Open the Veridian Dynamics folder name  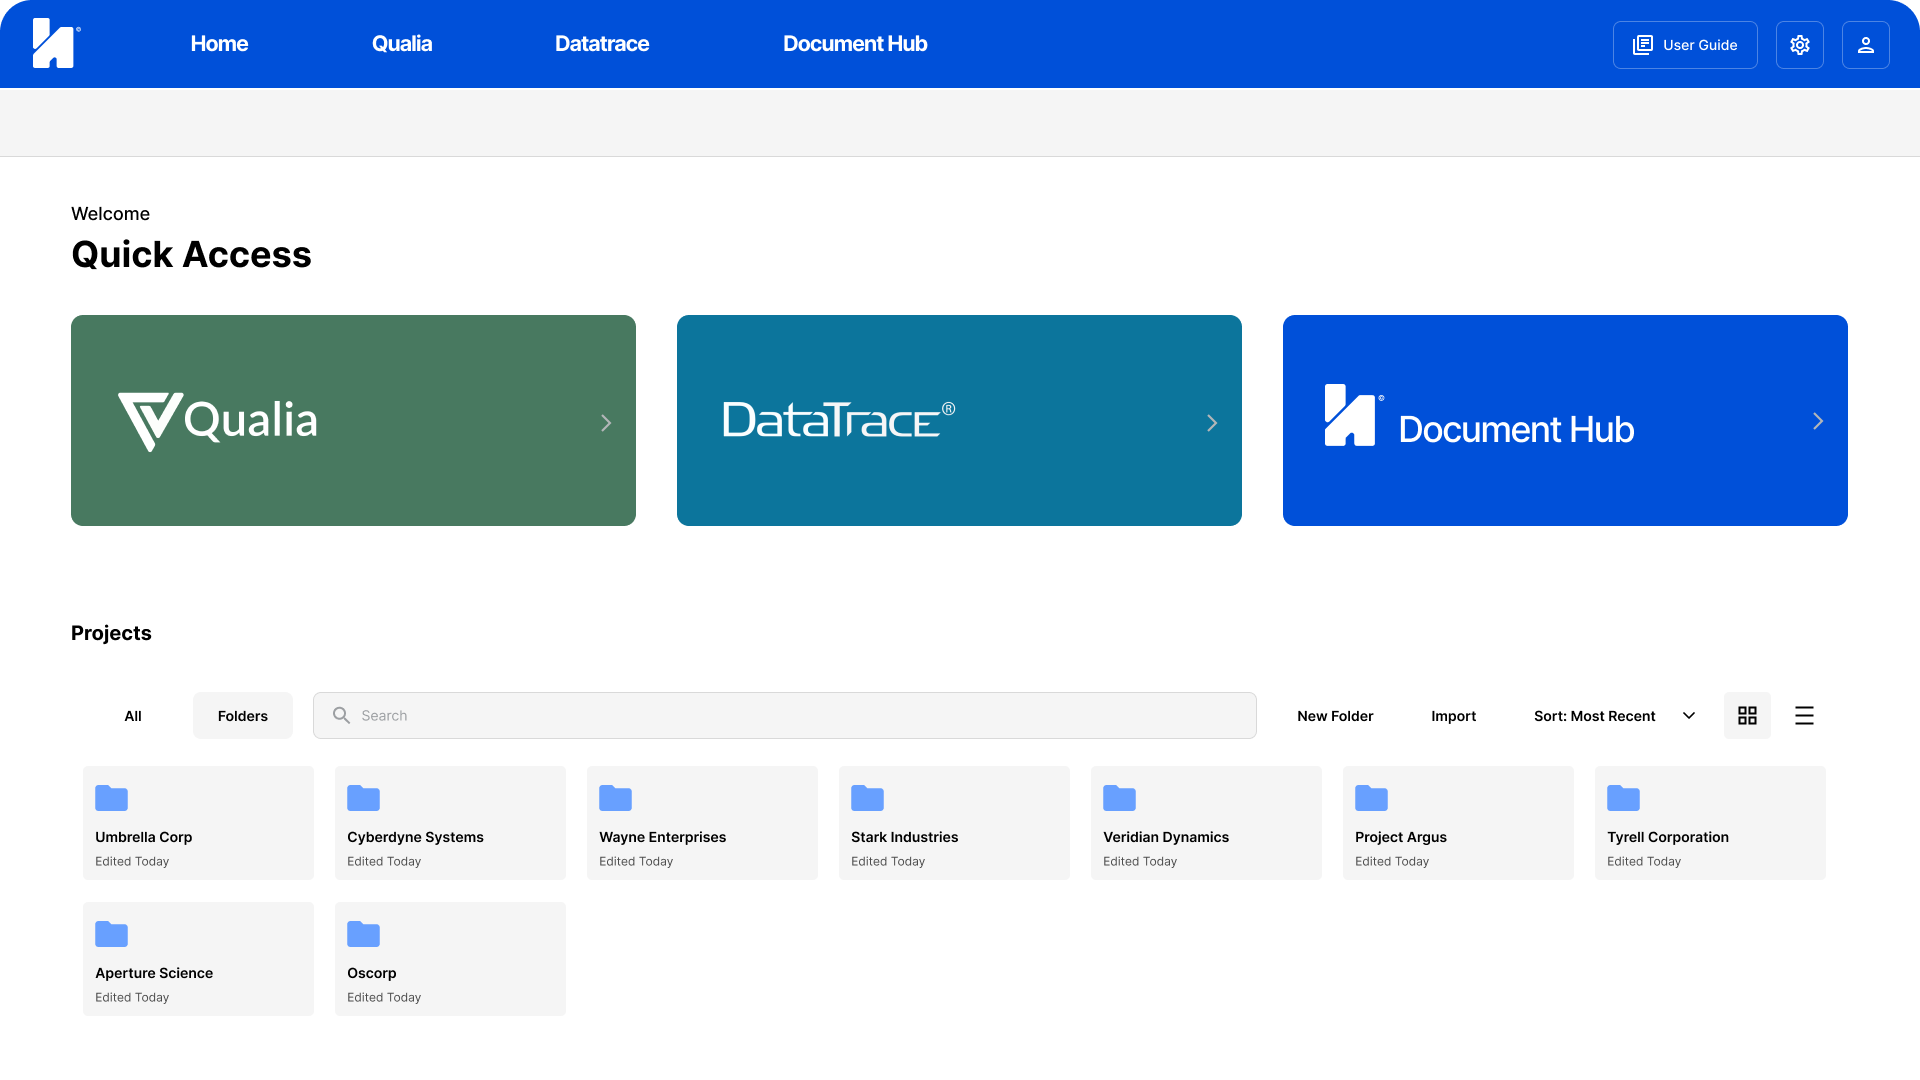click(x=1166, y=837)
